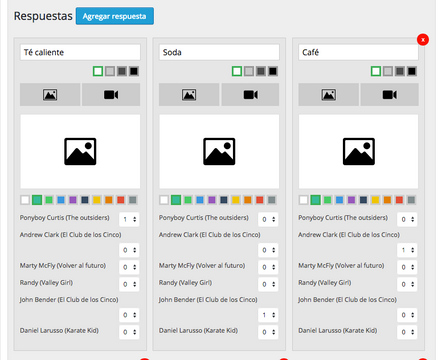The image size is (442, 360).
Task: Adjust Andrew Clark score stepper in Té caliente
Action: [x=129, y=250]
